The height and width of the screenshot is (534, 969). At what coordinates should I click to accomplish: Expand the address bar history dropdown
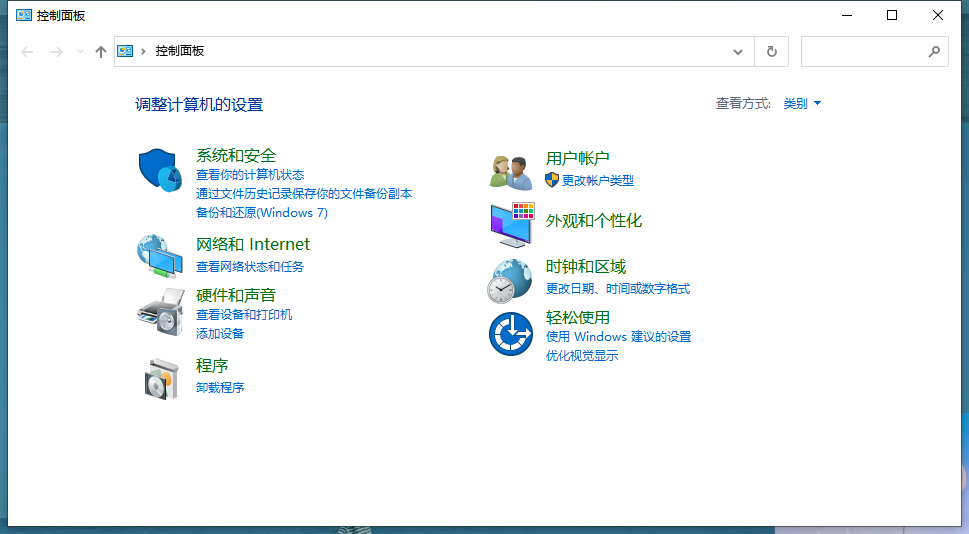point(738,52)
